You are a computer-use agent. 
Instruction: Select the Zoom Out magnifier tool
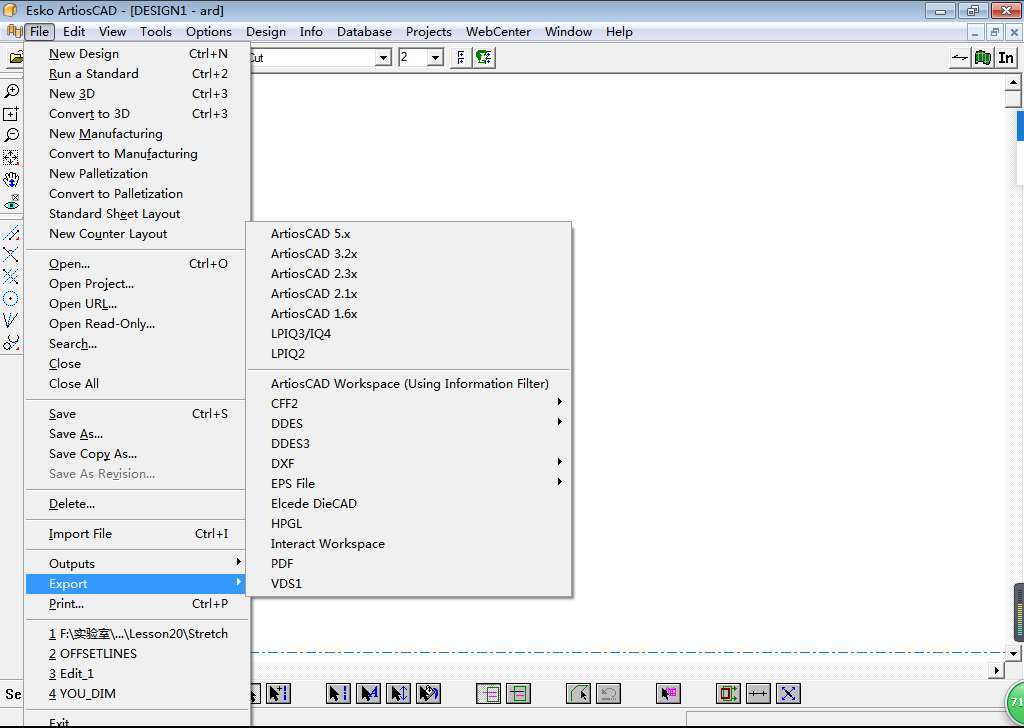pos(11,135)
